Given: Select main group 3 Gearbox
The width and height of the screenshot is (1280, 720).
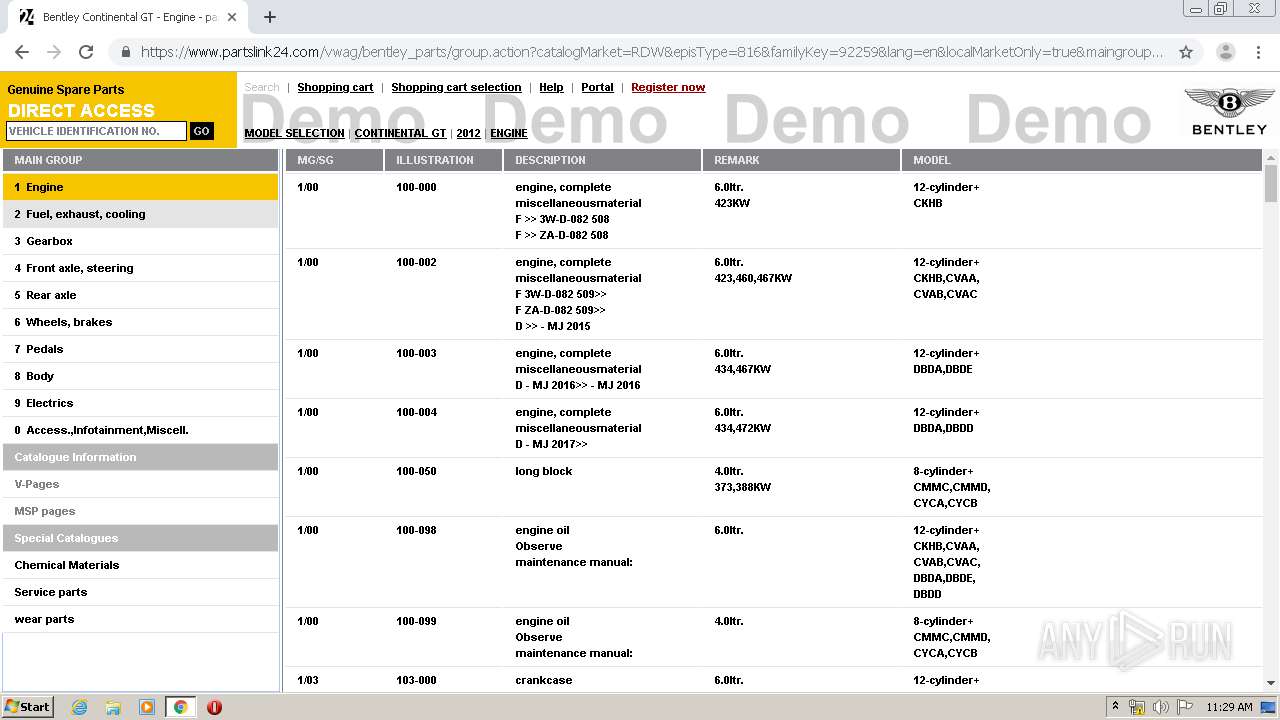Looking at the screenshot, I should point(140,241).
